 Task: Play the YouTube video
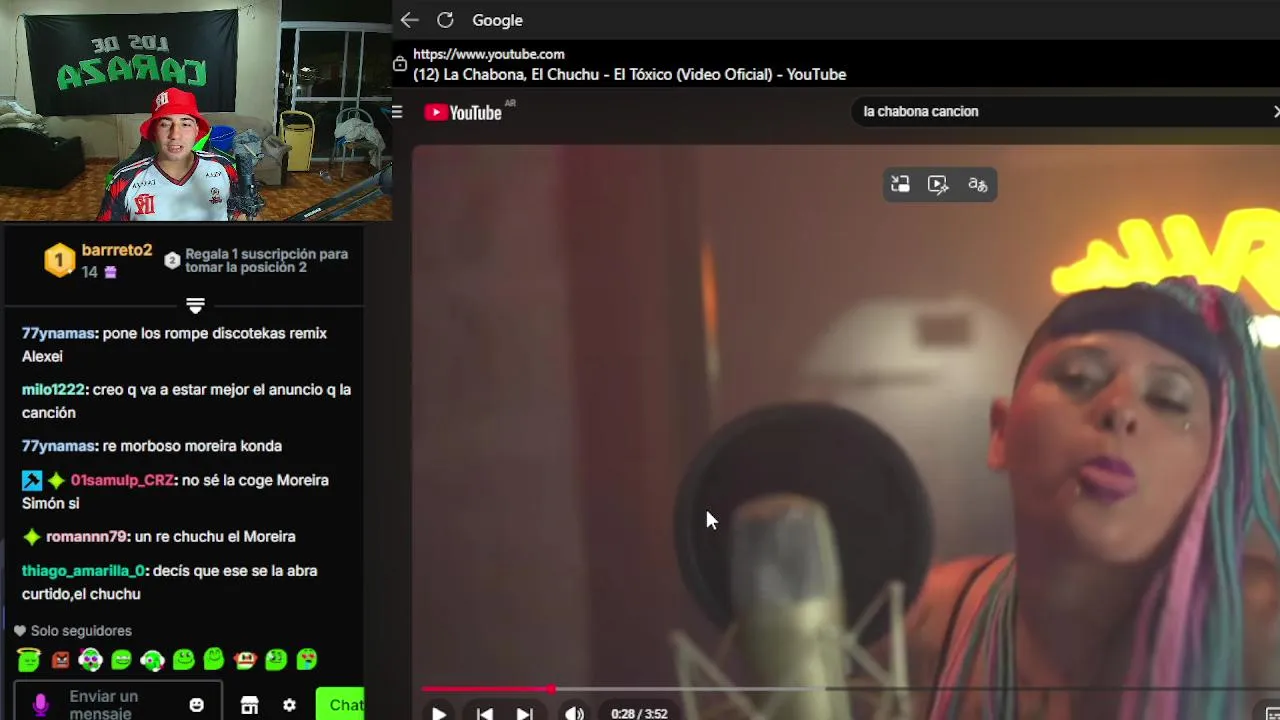439,713
